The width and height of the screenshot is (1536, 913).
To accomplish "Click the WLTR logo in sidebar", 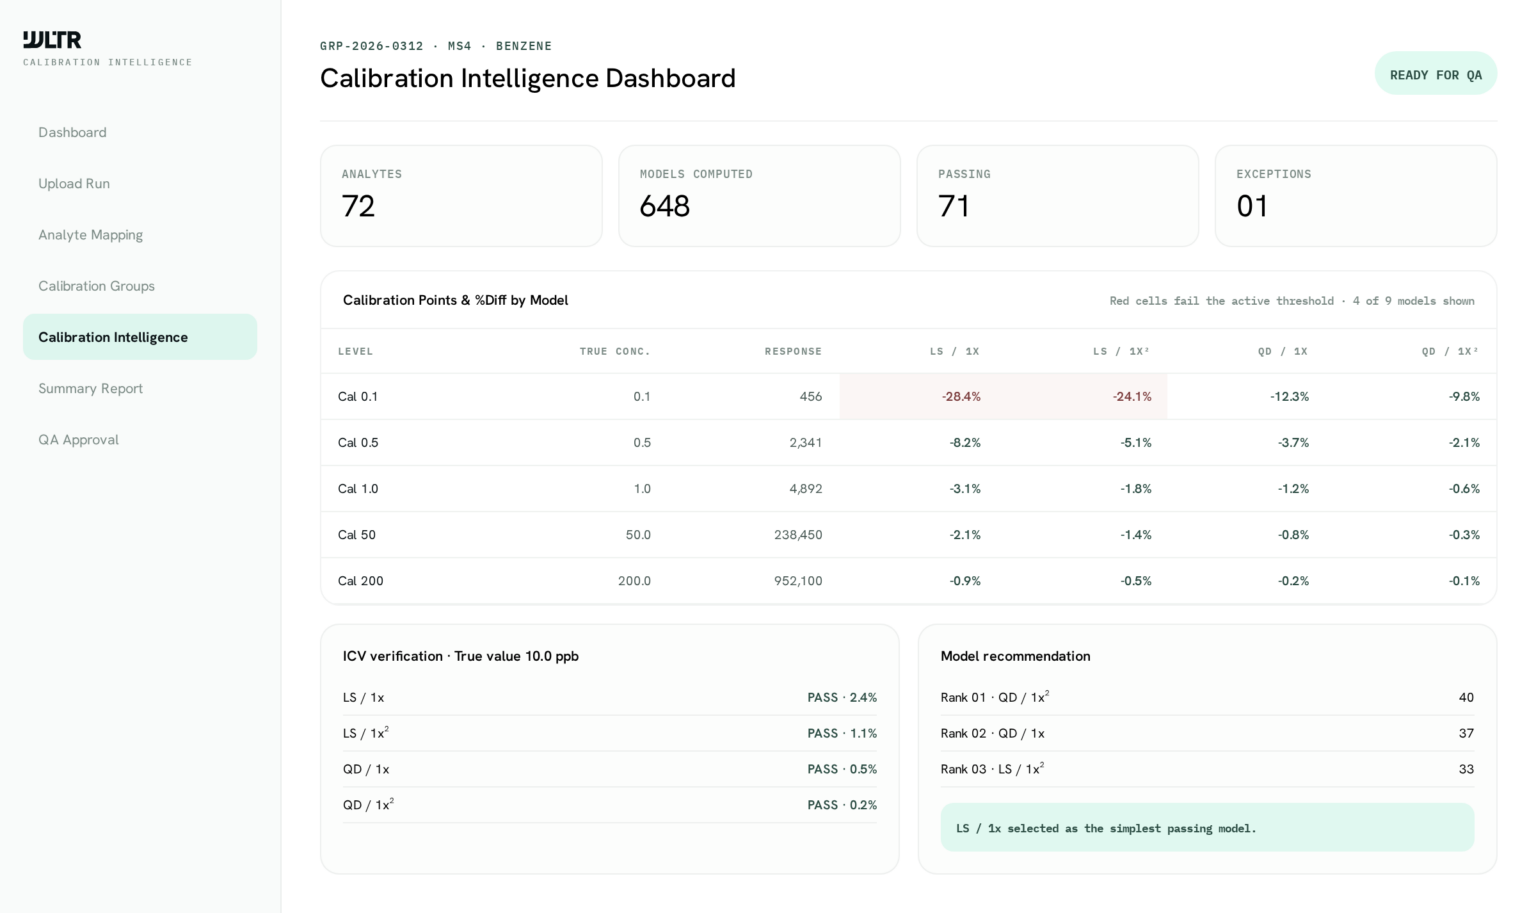I will pos(52,40).
